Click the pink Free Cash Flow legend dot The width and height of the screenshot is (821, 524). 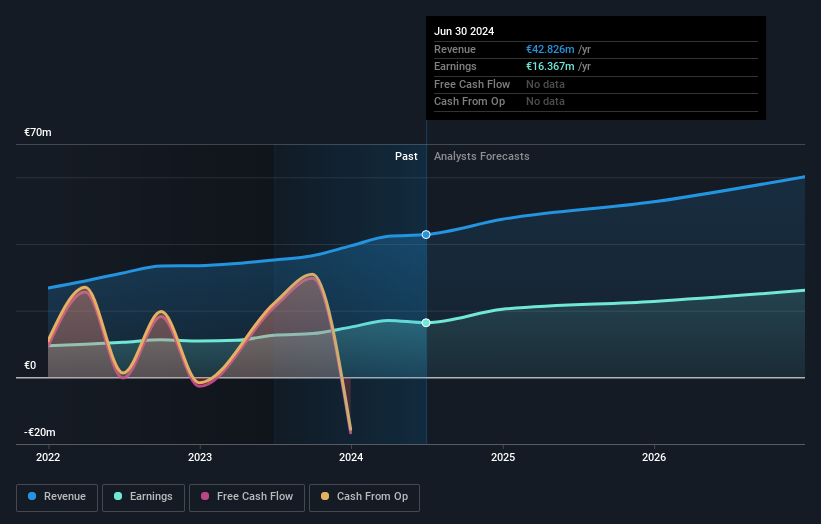205,496
